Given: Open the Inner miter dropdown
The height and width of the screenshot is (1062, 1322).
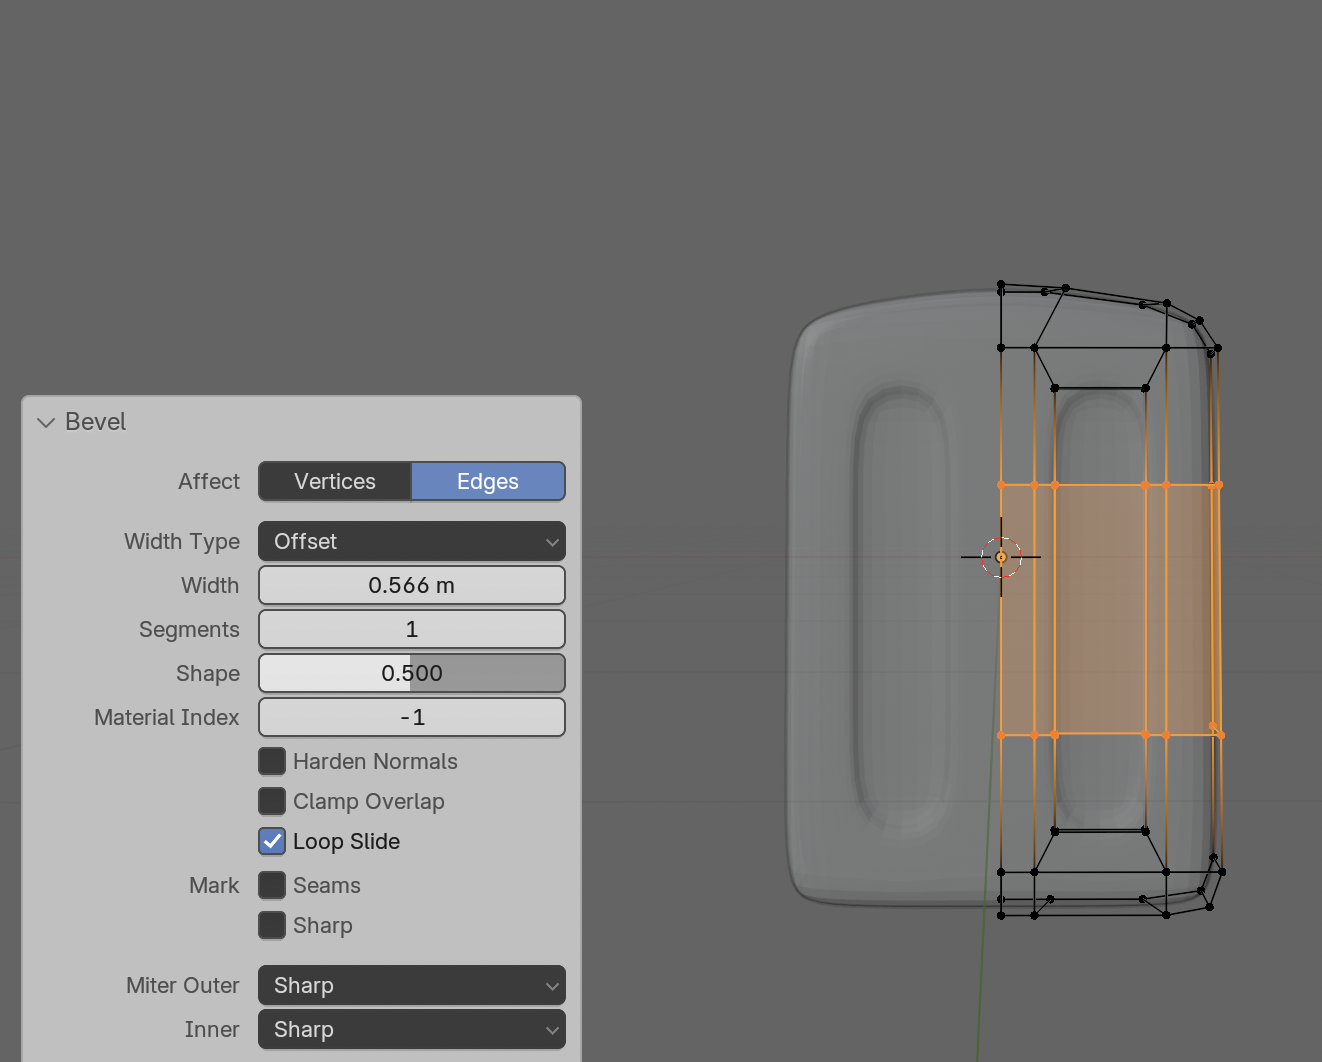Looking at the screenshot, I should click(x=411, y=1029).
